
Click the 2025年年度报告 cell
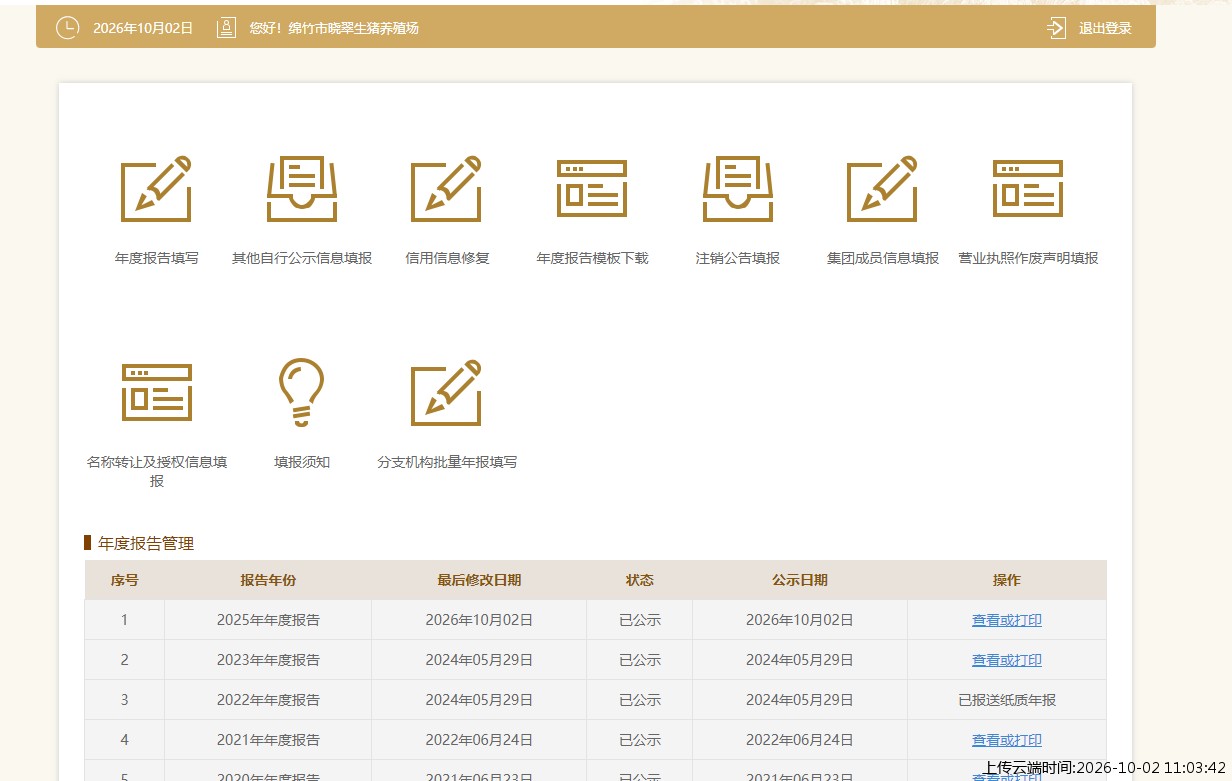coord(268,620)
